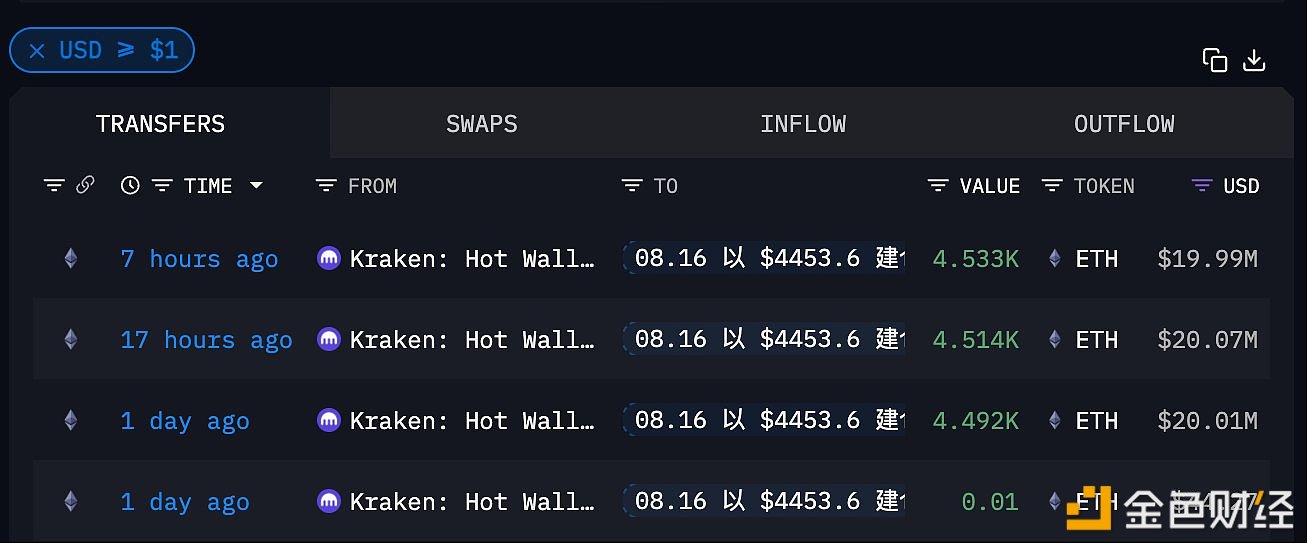1308x544 pixels.
Task: Click the ETH token icon in second row
Action: [1054, 340]
